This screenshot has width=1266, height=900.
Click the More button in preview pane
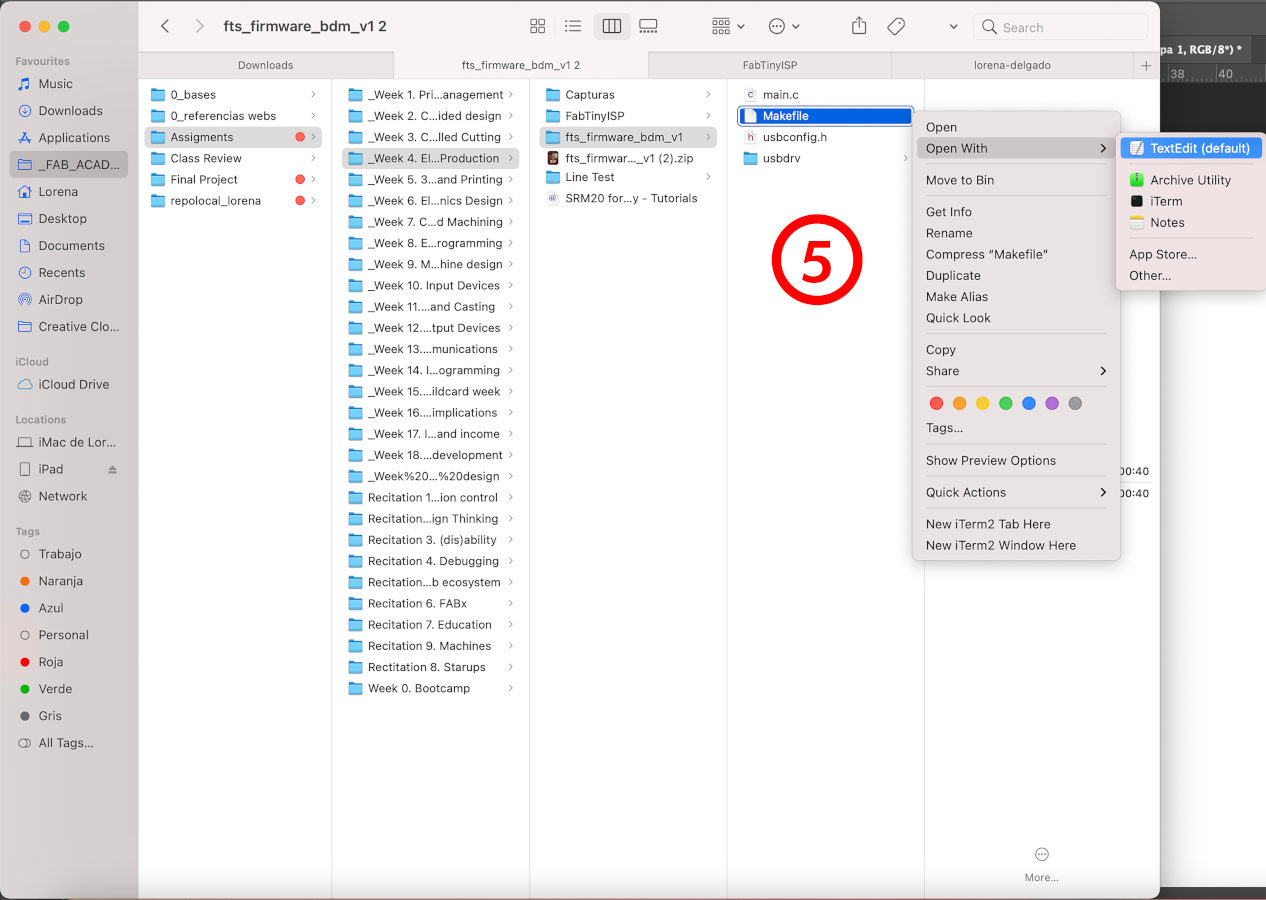(x=1041, y=864)
